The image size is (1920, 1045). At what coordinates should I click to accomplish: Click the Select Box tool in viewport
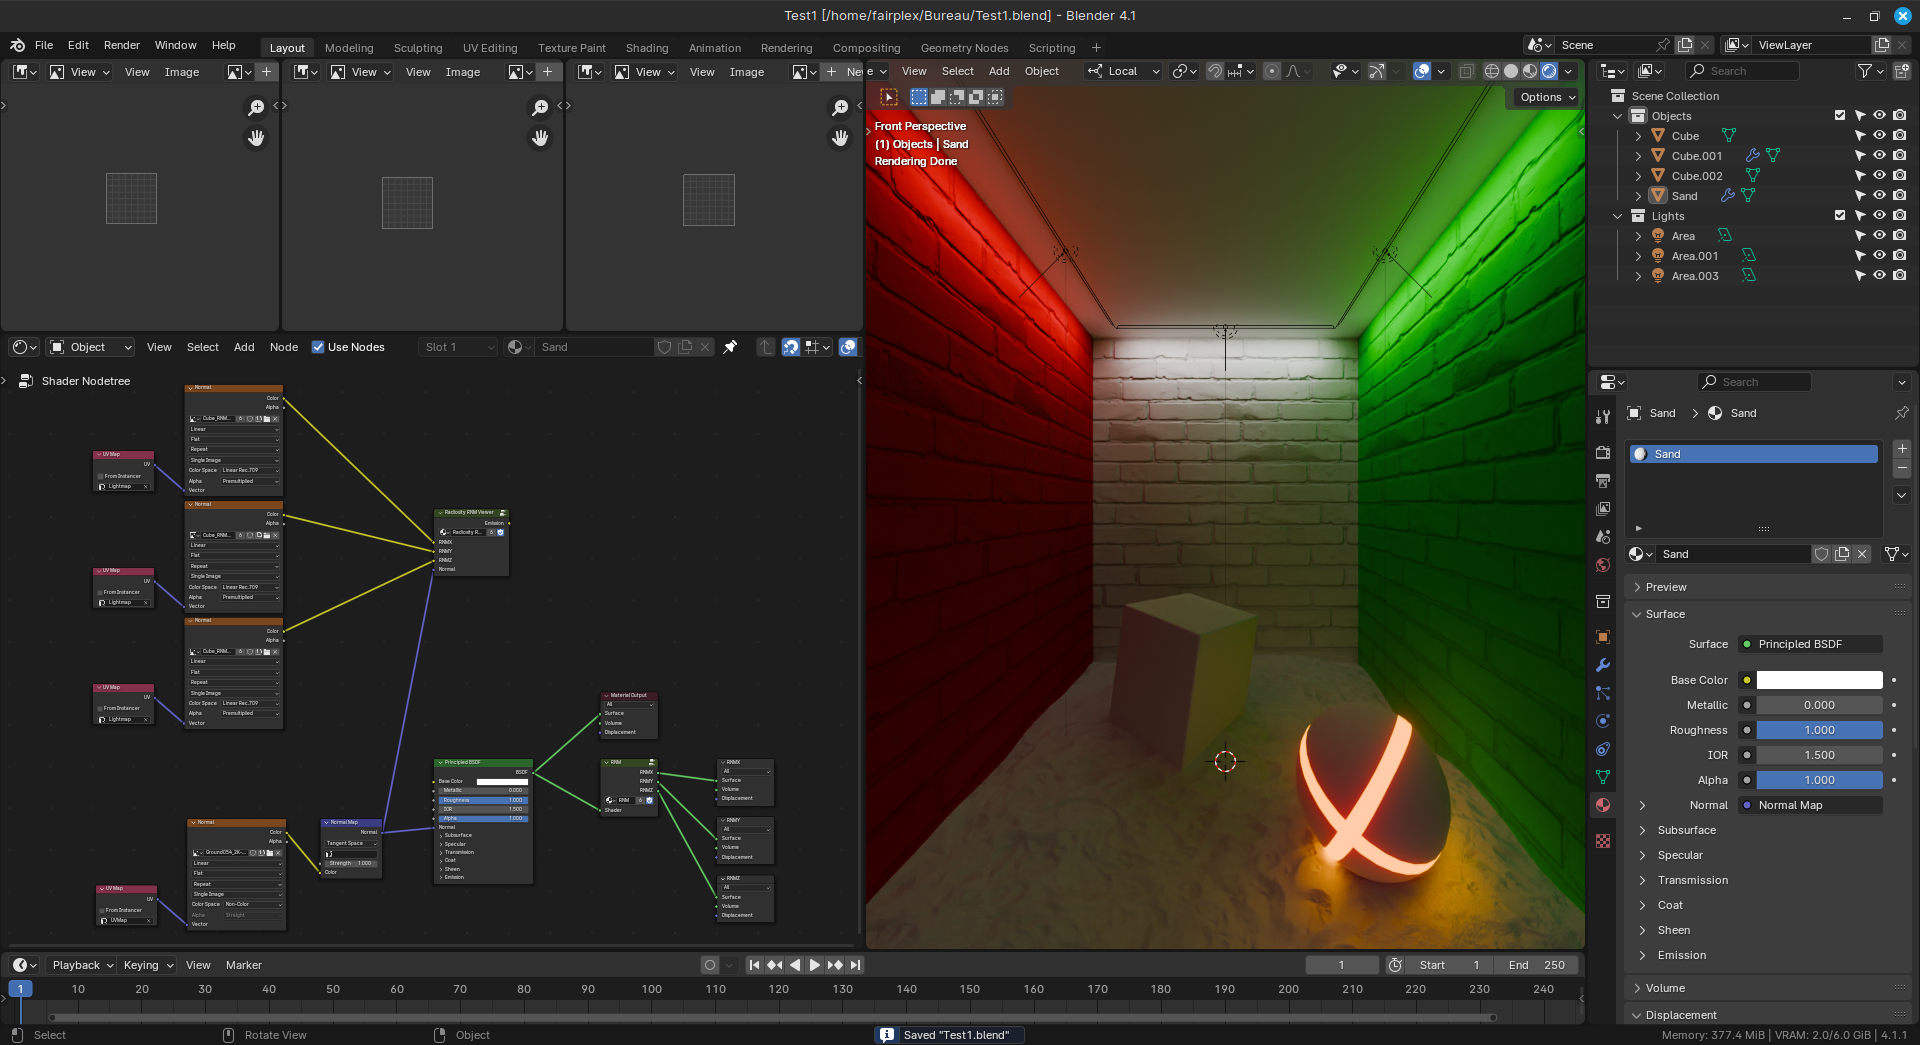pos(919,97)
